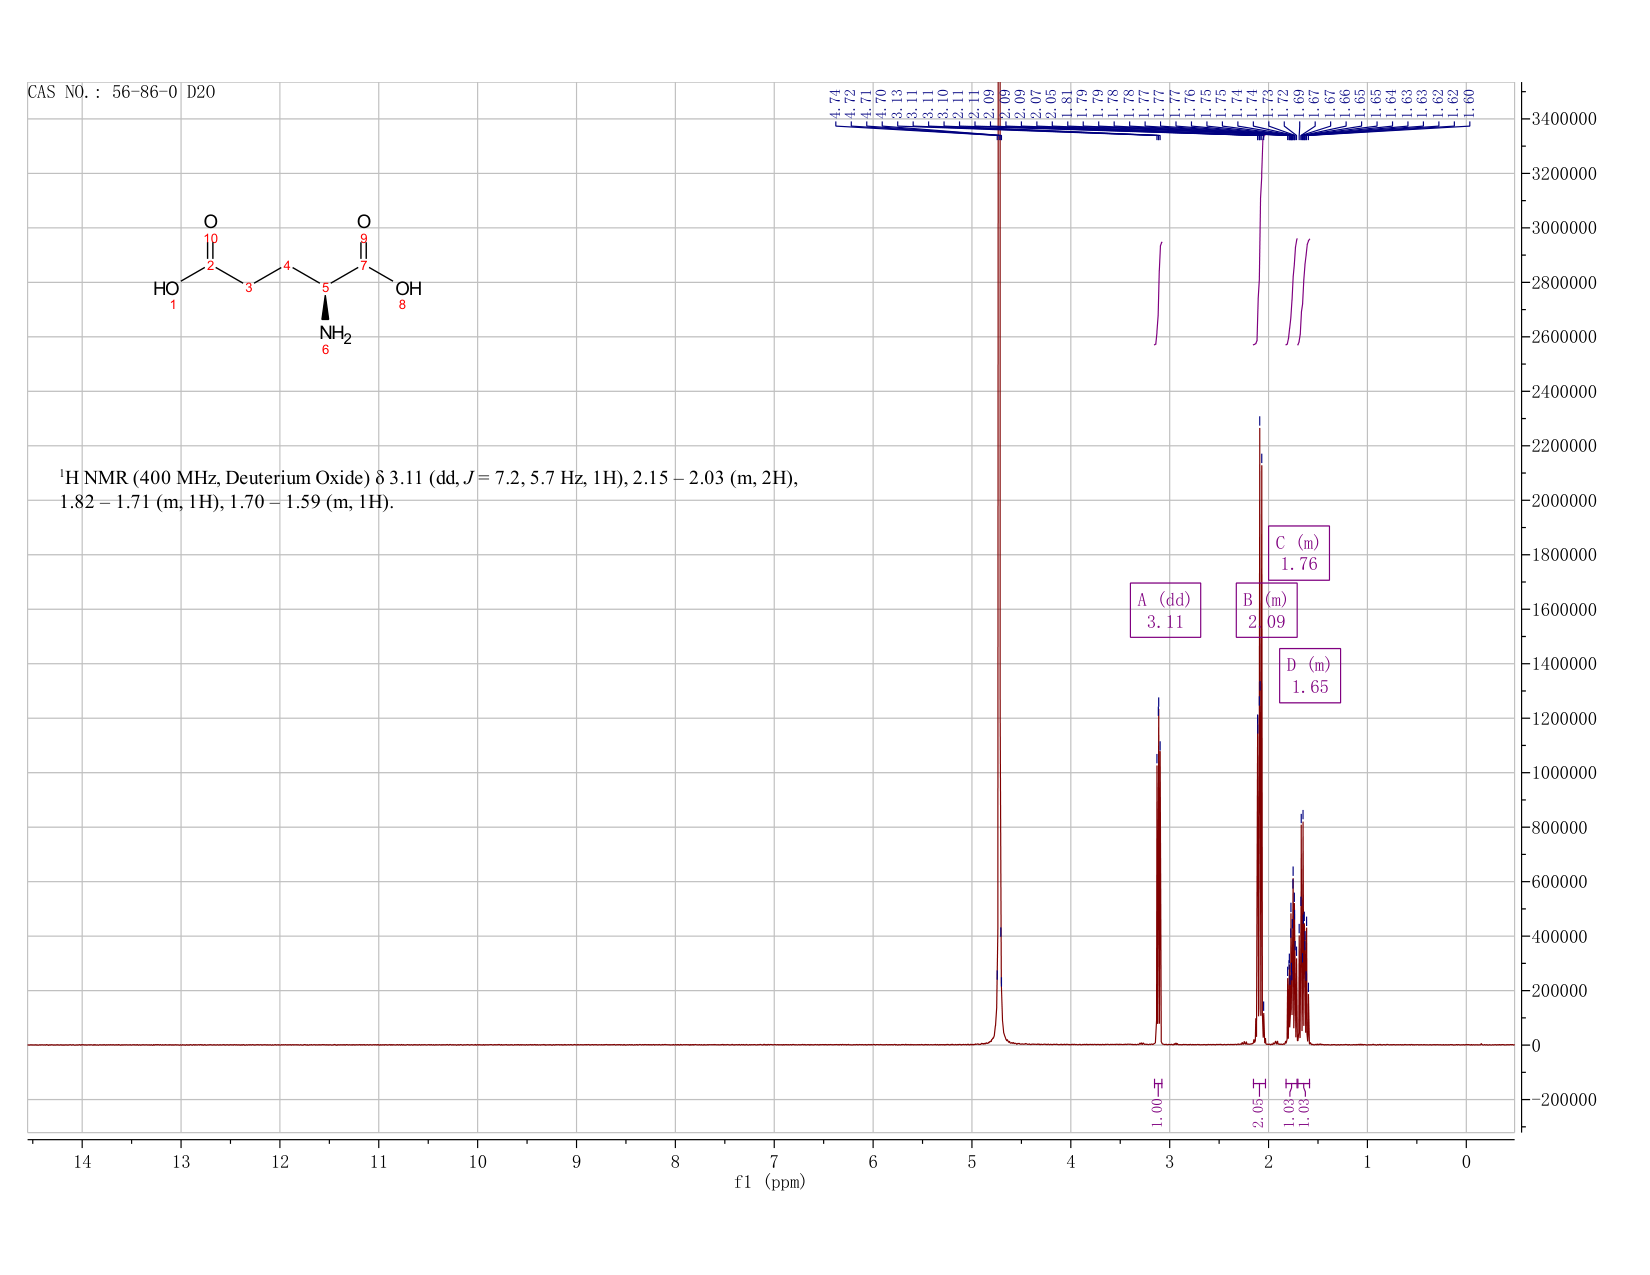
Task: Click the integral value 2.05 below the 2.09 peak
Action: pos(1259,1111)
